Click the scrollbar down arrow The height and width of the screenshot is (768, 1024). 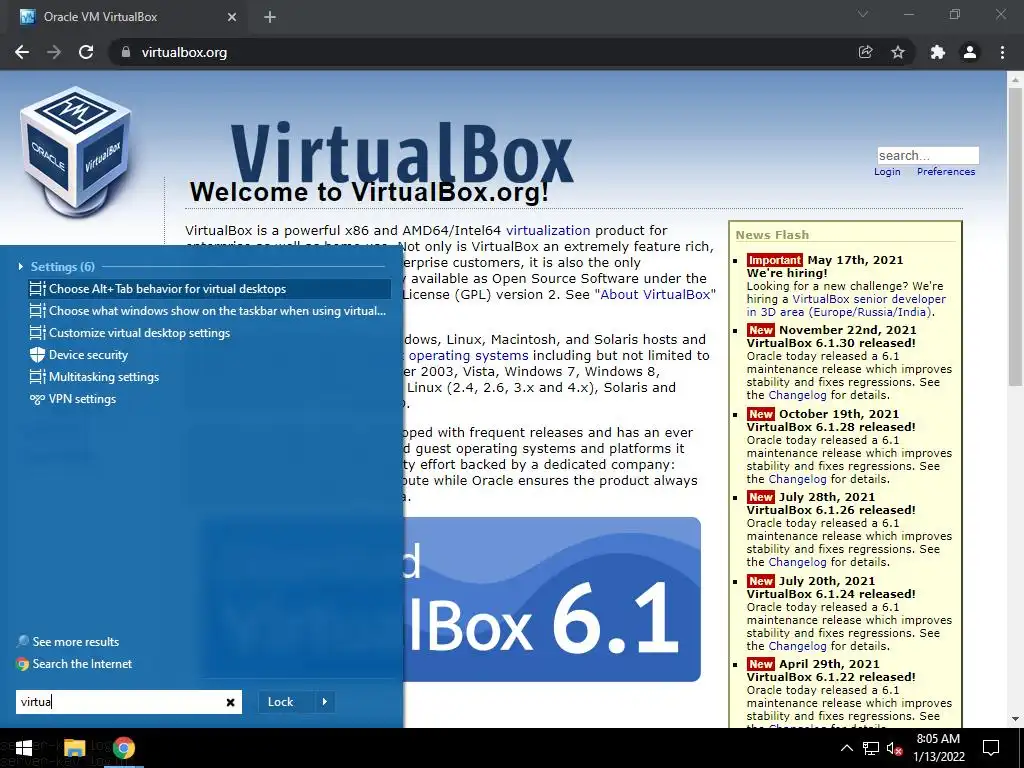[x=1015, y=718]
